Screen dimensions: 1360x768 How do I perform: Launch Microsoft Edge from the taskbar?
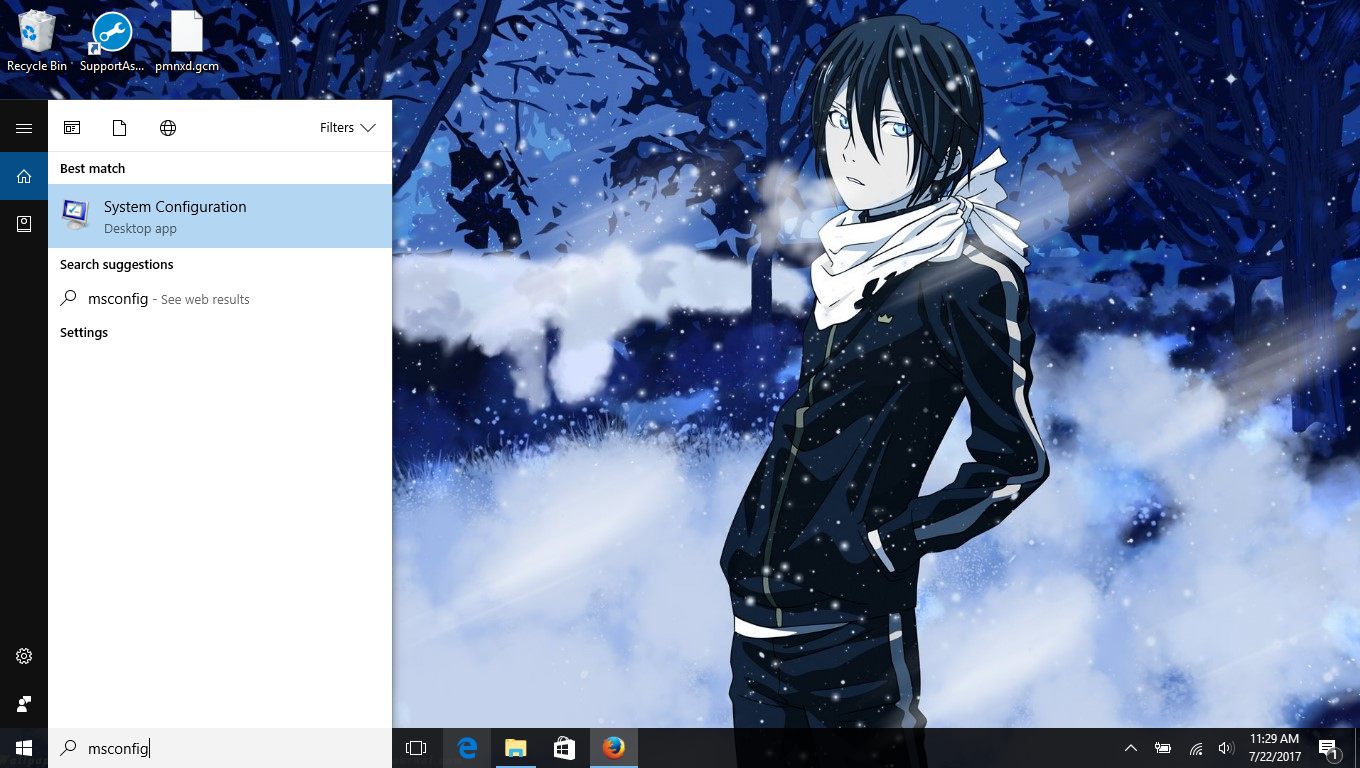(466, 748)
